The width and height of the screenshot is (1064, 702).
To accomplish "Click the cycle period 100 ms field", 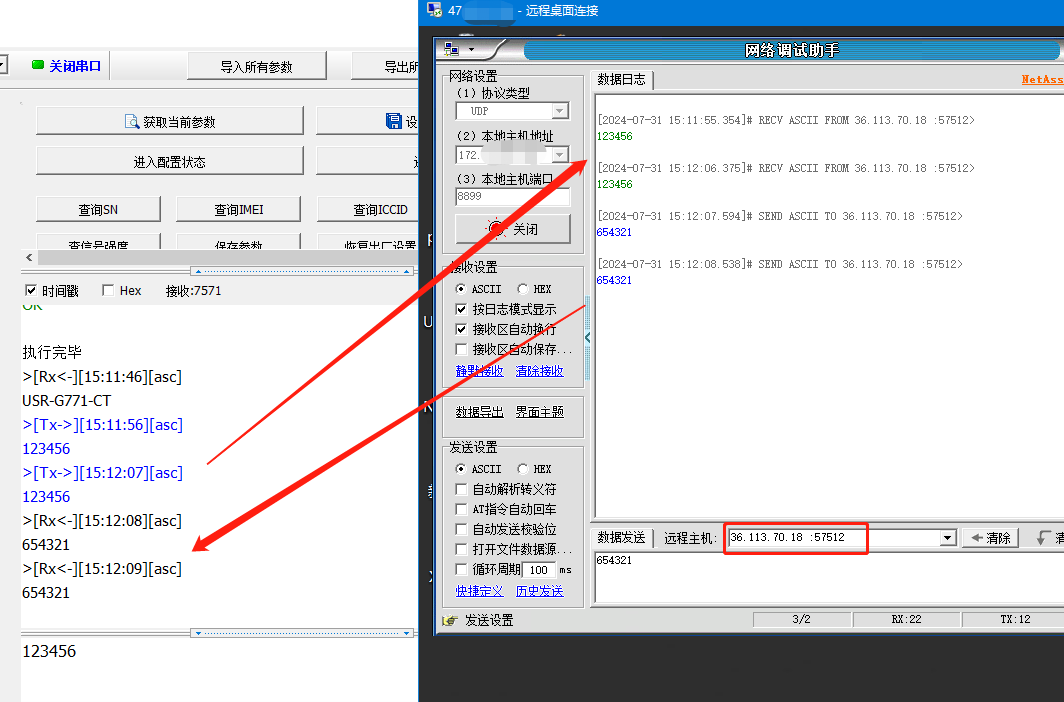I will 539,570.
